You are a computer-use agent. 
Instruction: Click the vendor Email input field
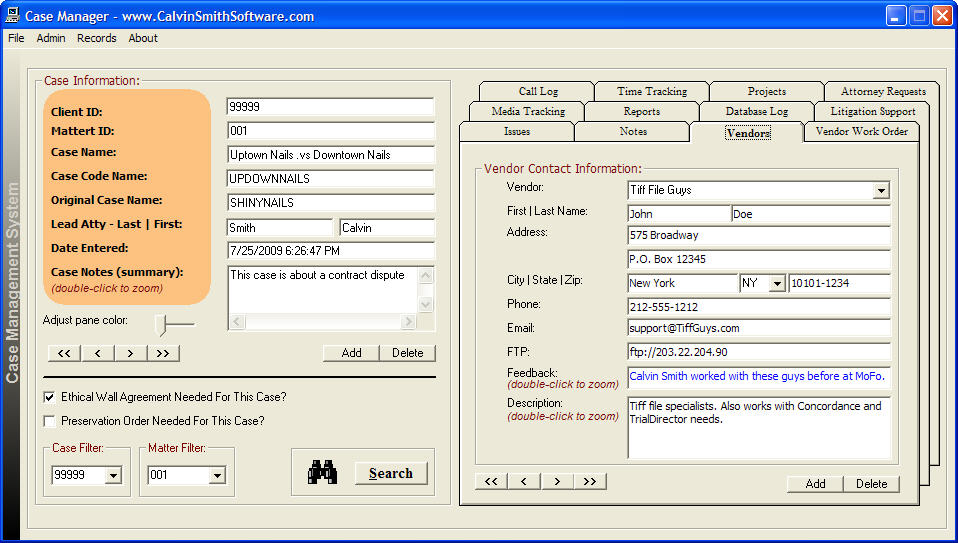[758, 328]
